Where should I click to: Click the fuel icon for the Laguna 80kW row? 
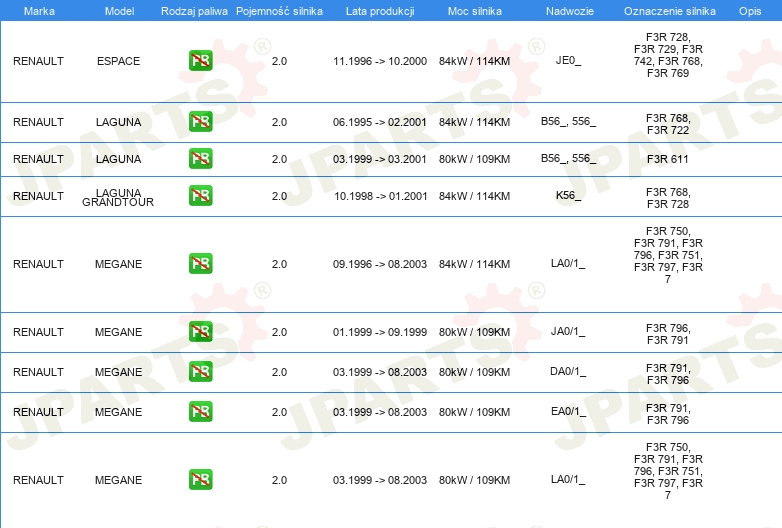pyautogui.click(x=200, y=159)
